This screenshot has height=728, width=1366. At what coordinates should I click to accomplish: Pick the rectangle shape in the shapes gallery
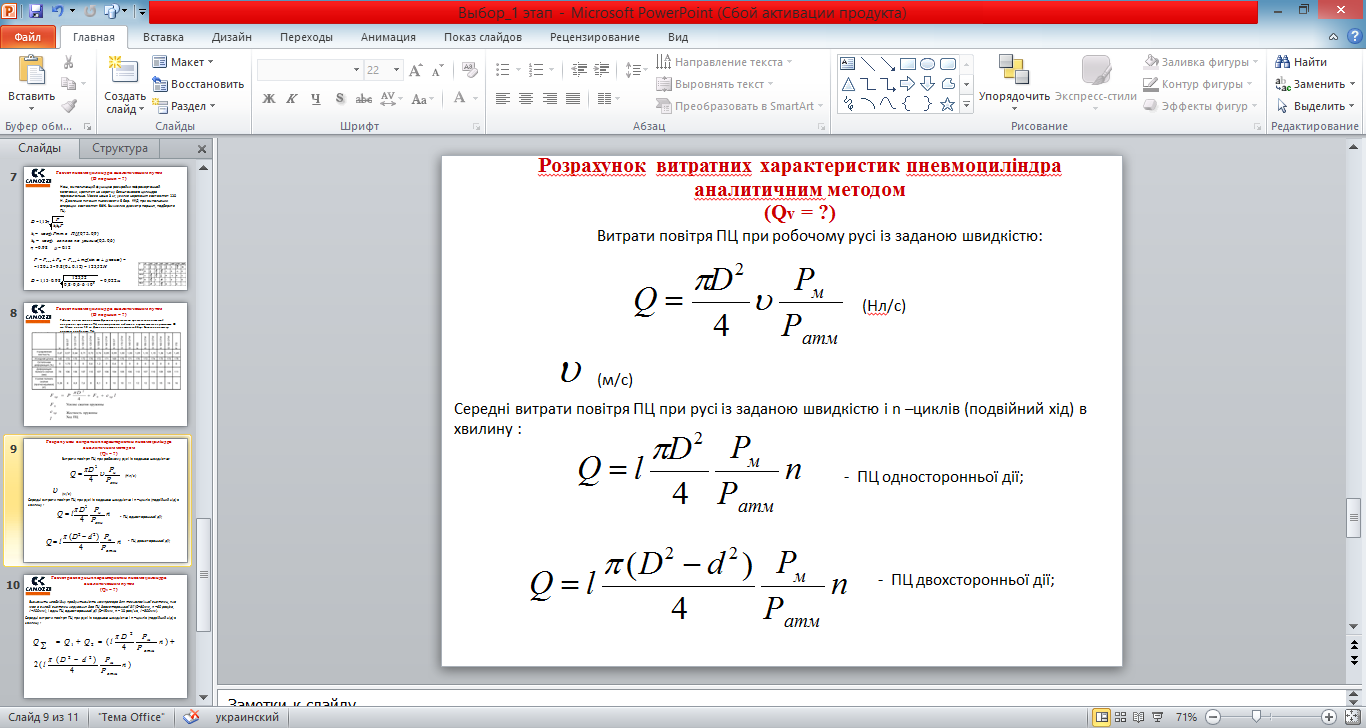pyautogui.click(x=908, y=64)
